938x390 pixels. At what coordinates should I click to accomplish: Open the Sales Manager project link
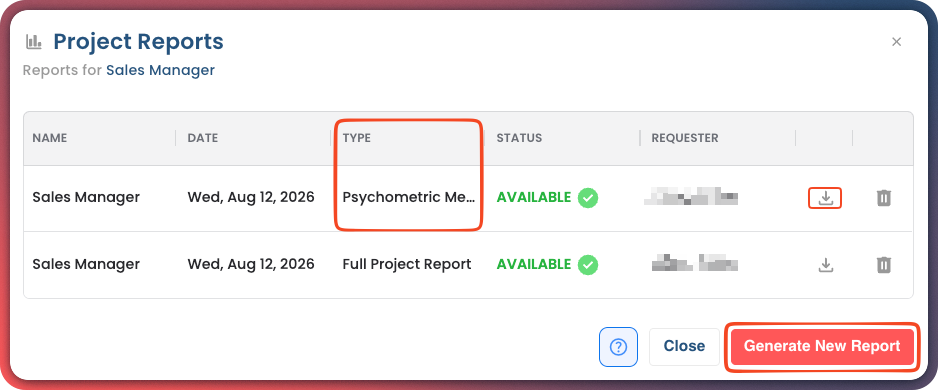point(160,70)
